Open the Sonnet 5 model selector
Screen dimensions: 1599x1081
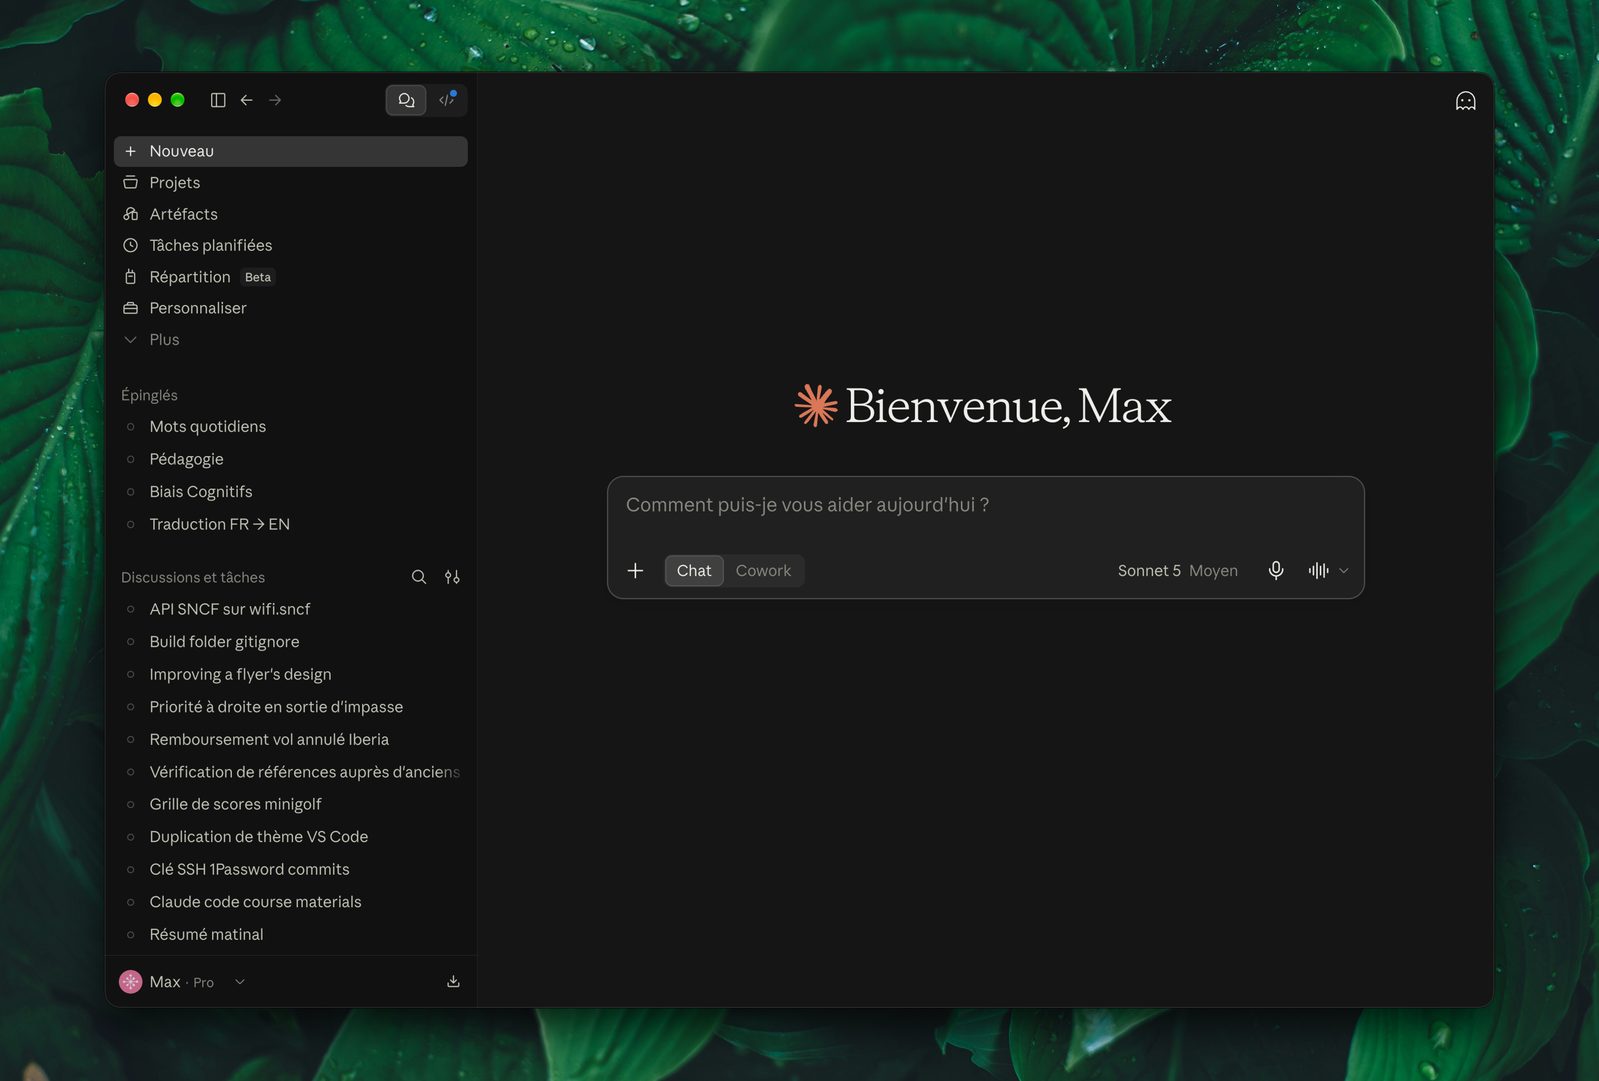[1177, 571]
